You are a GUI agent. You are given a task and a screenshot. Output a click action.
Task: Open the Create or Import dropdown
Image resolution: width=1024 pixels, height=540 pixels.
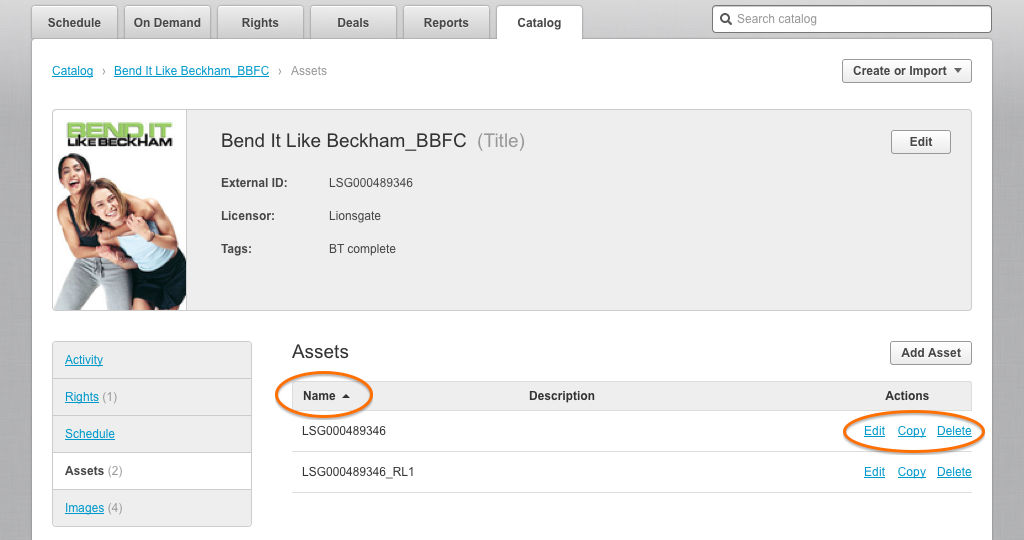907,71
